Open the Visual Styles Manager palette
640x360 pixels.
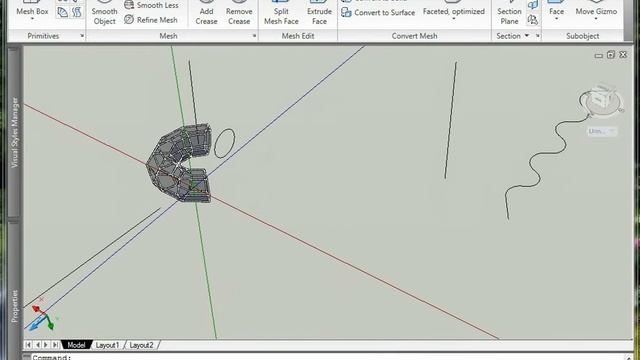click(x=14, y=132)
